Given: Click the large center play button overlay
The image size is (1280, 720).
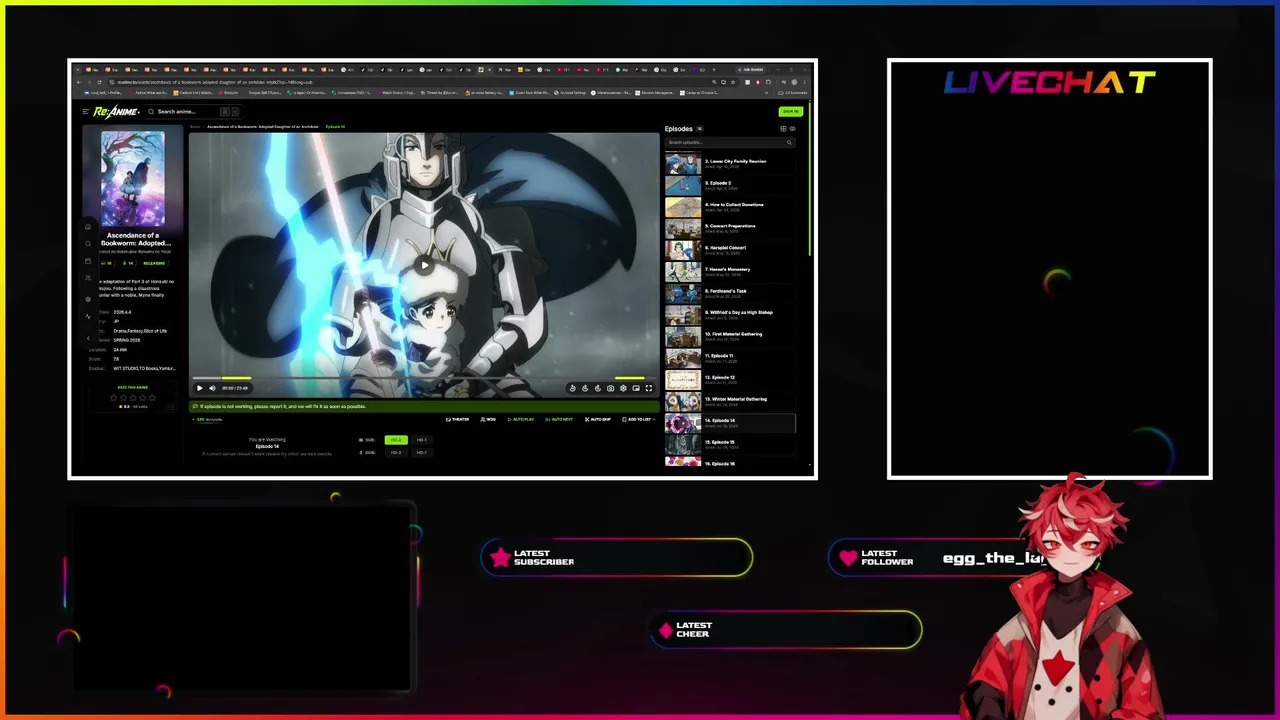Looking at the screenshot, I should coord(424,265).
